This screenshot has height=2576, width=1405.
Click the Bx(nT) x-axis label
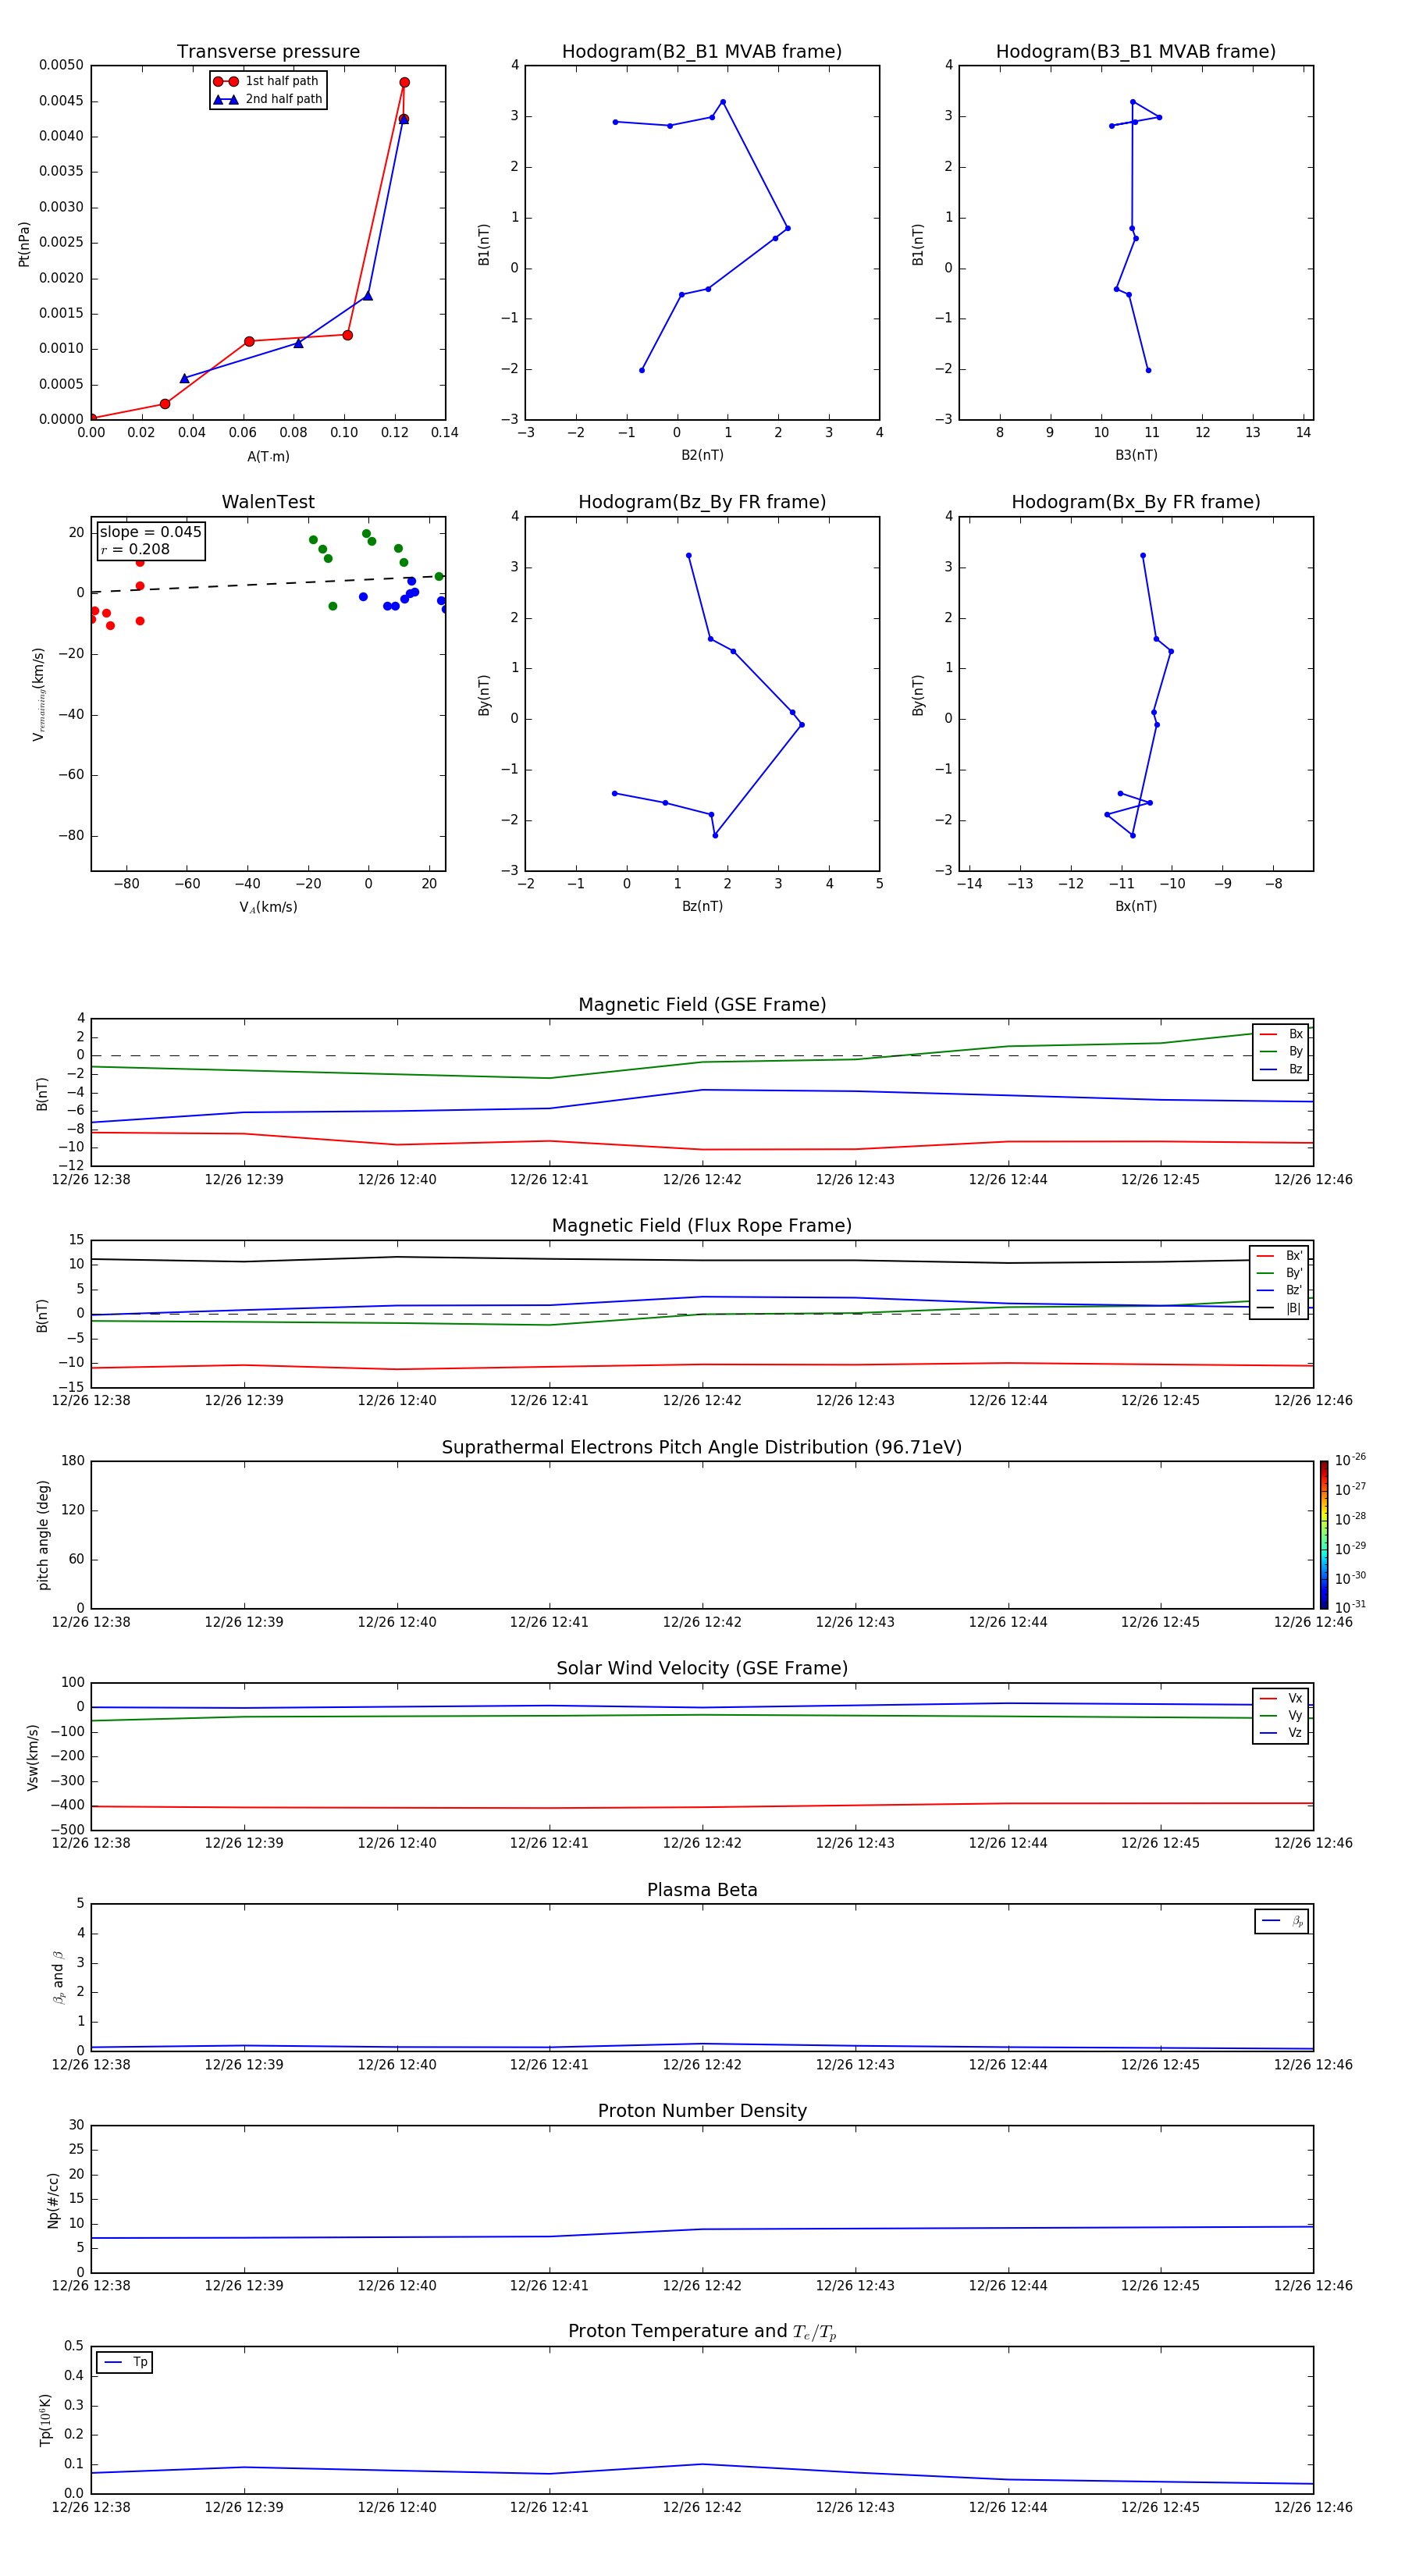(1136, 906)
